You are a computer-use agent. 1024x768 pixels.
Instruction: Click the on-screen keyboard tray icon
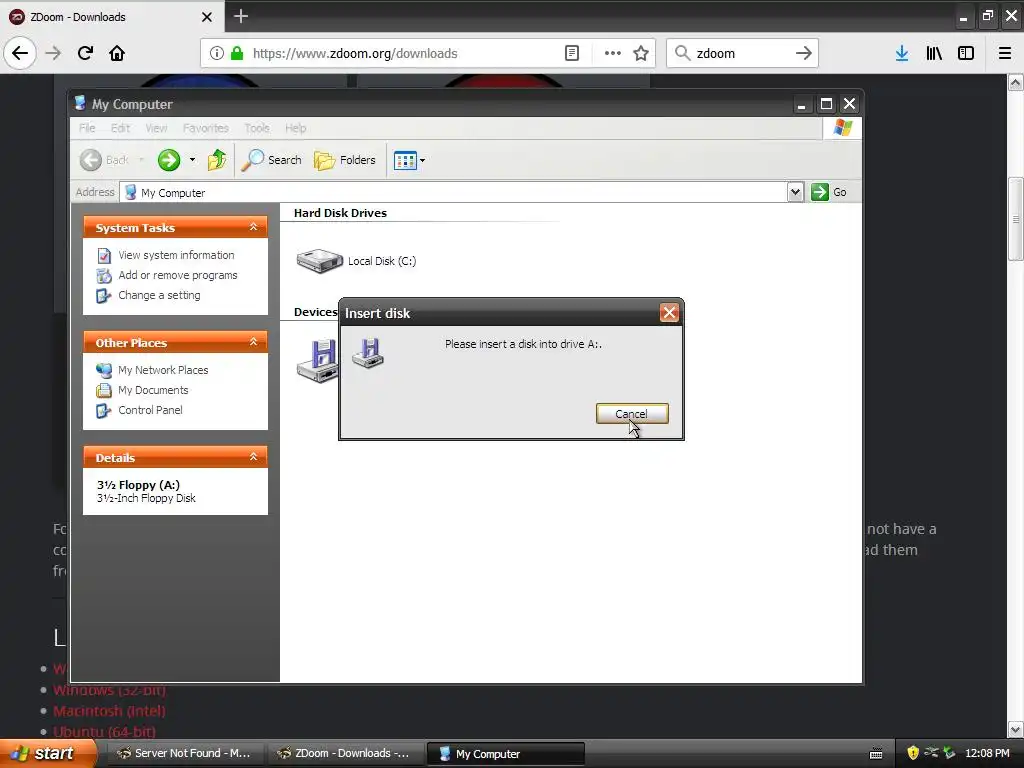[876, 754]
